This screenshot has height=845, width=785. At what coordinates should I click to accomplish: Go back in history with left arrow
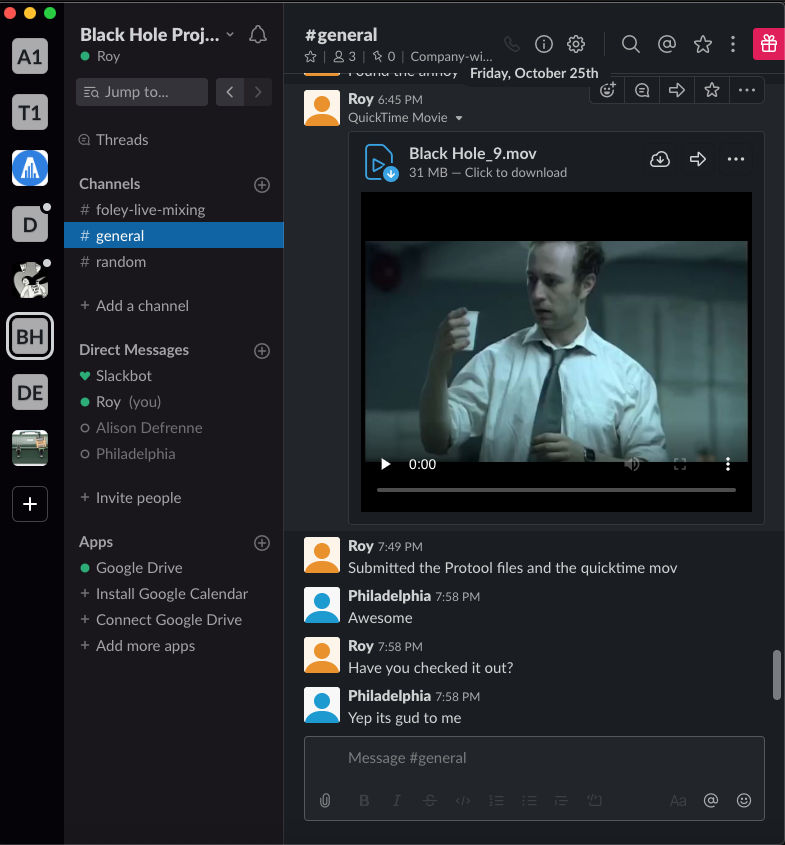pyautogui.click(x=230, y=92)
